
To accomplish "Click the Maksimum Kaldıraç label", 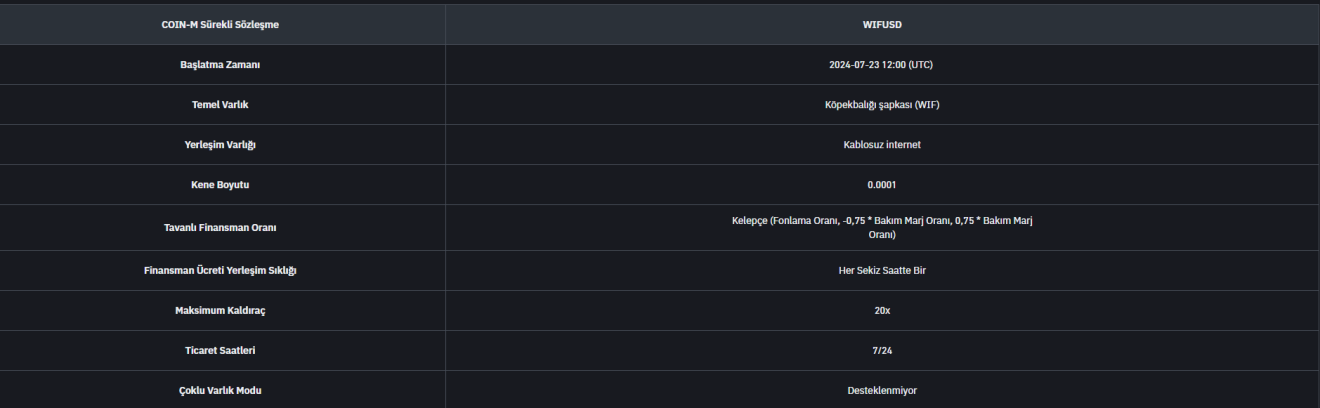I will [x=220, y=311].
